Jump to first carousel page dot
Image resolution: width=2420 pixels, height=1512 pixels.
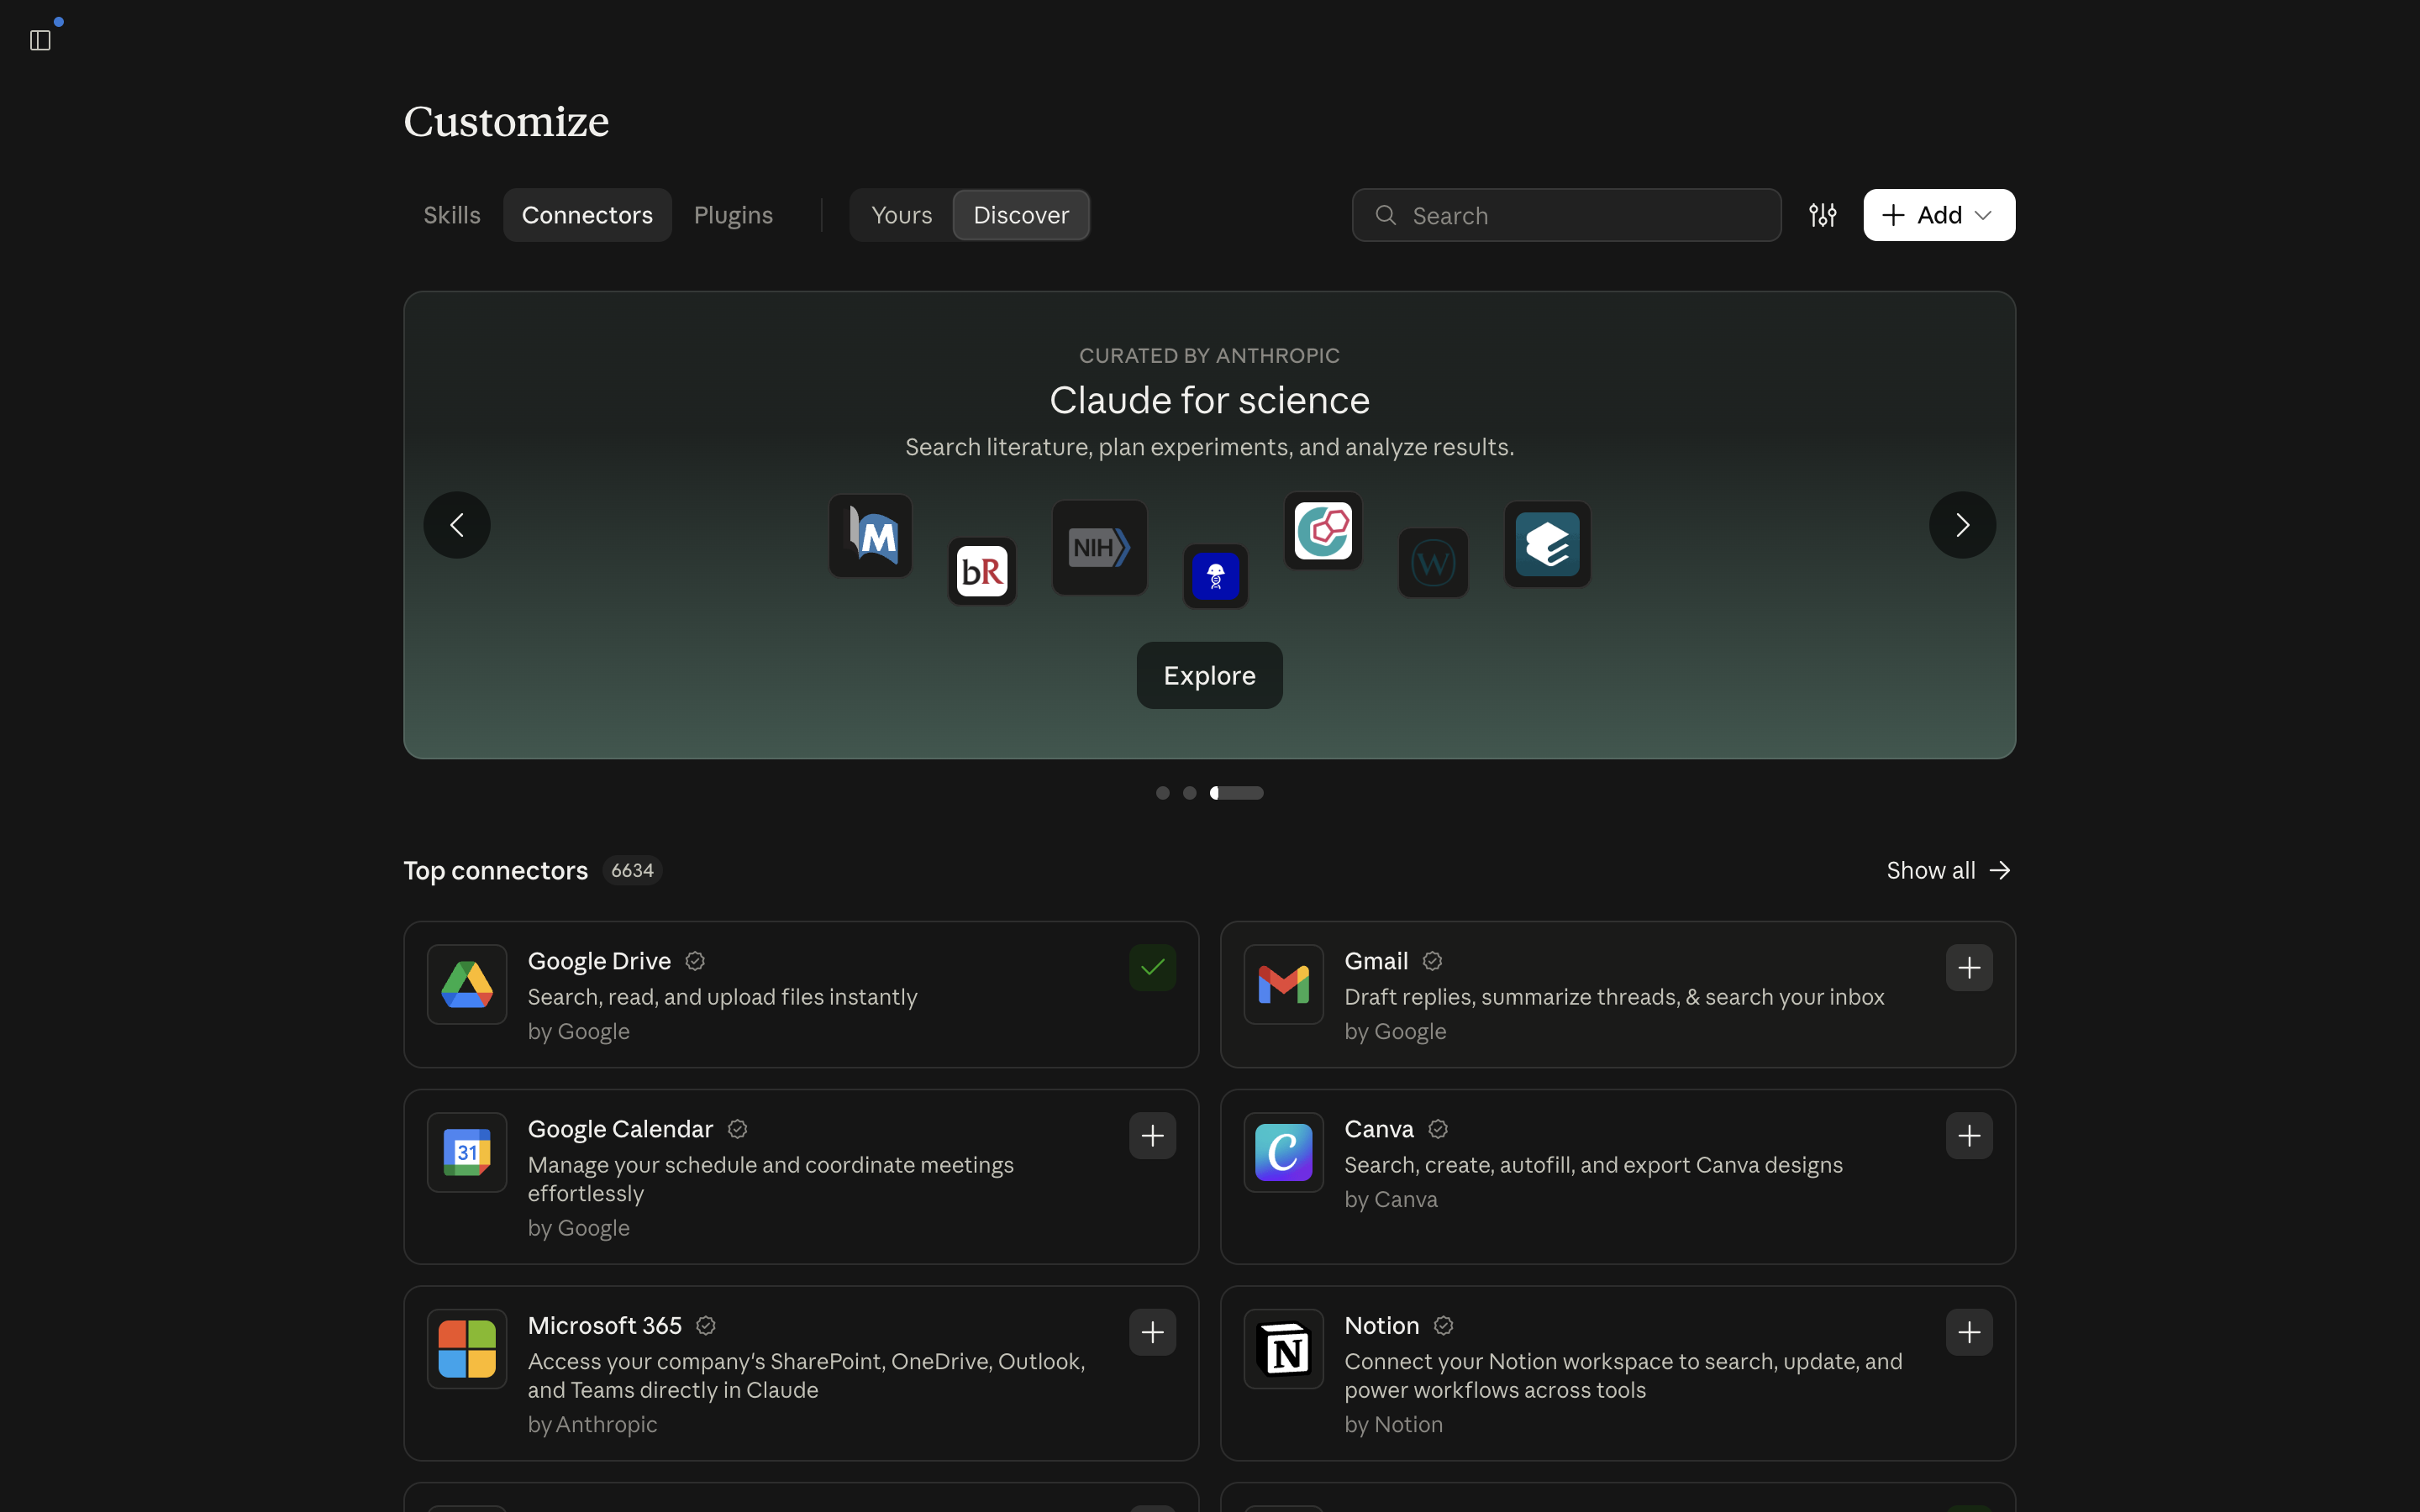(1162, 793)
